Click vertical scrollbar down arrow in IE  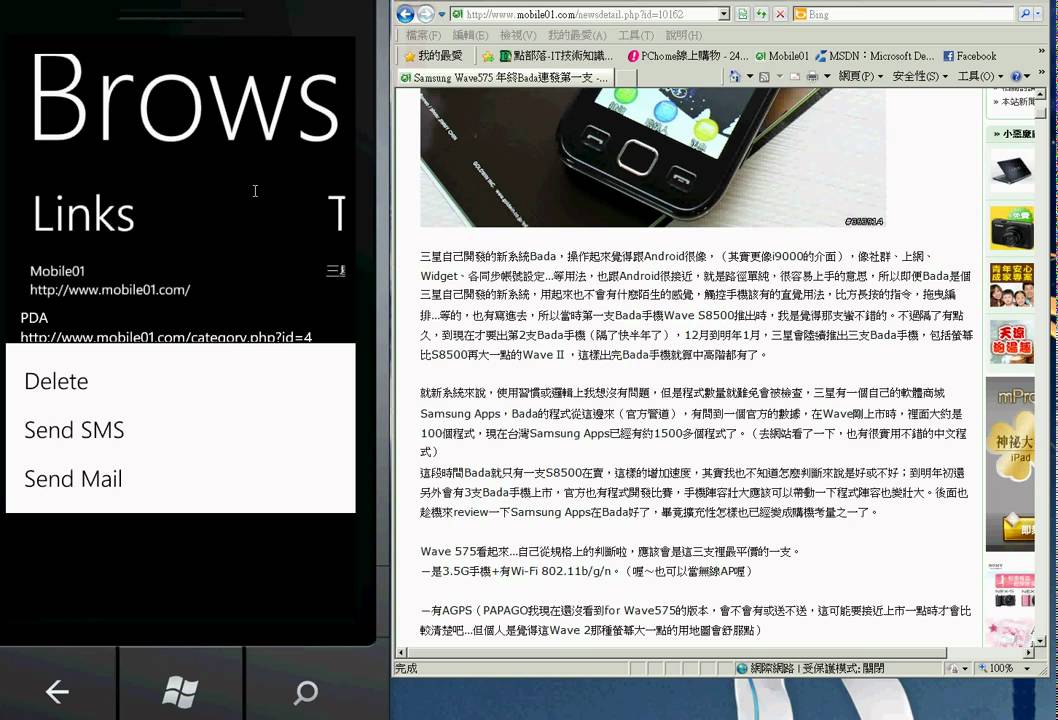tap(1041, 641)
